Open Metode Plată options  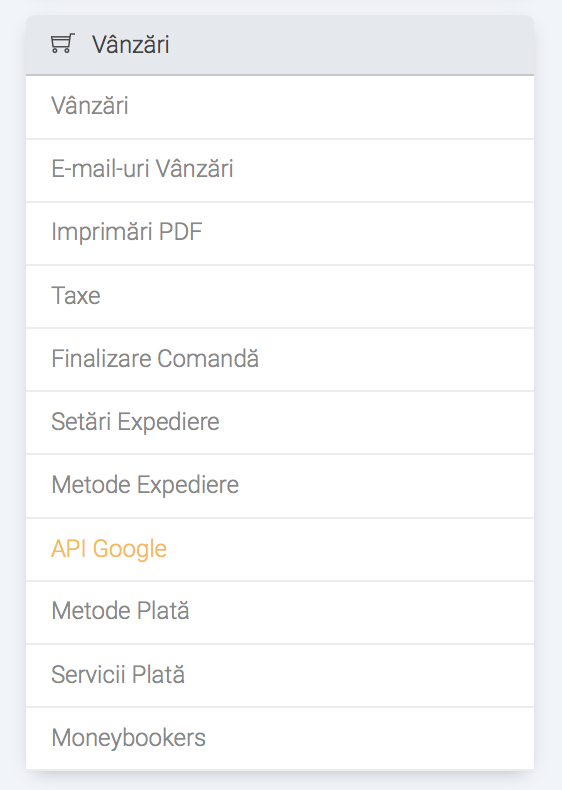(280, 612)
